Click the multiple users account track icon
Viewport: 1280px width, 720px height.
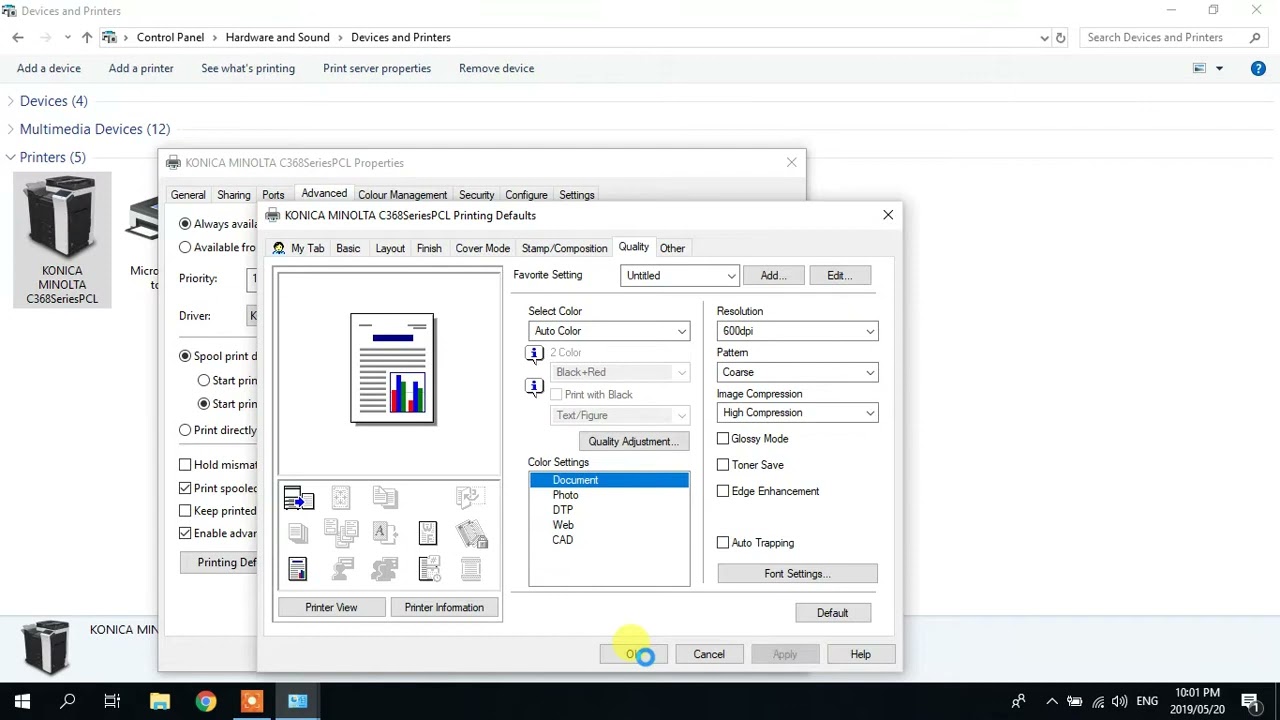[385, 569]
